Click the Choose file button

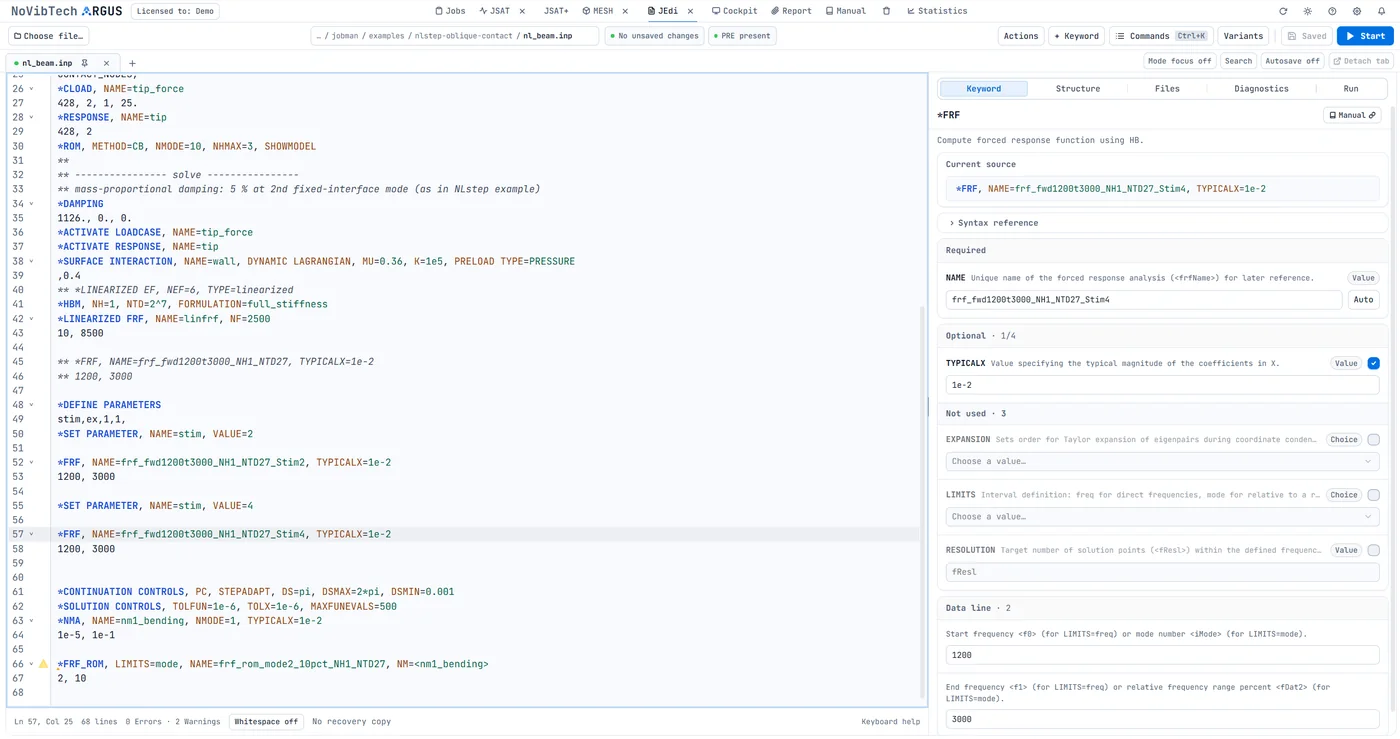point(48,36)
